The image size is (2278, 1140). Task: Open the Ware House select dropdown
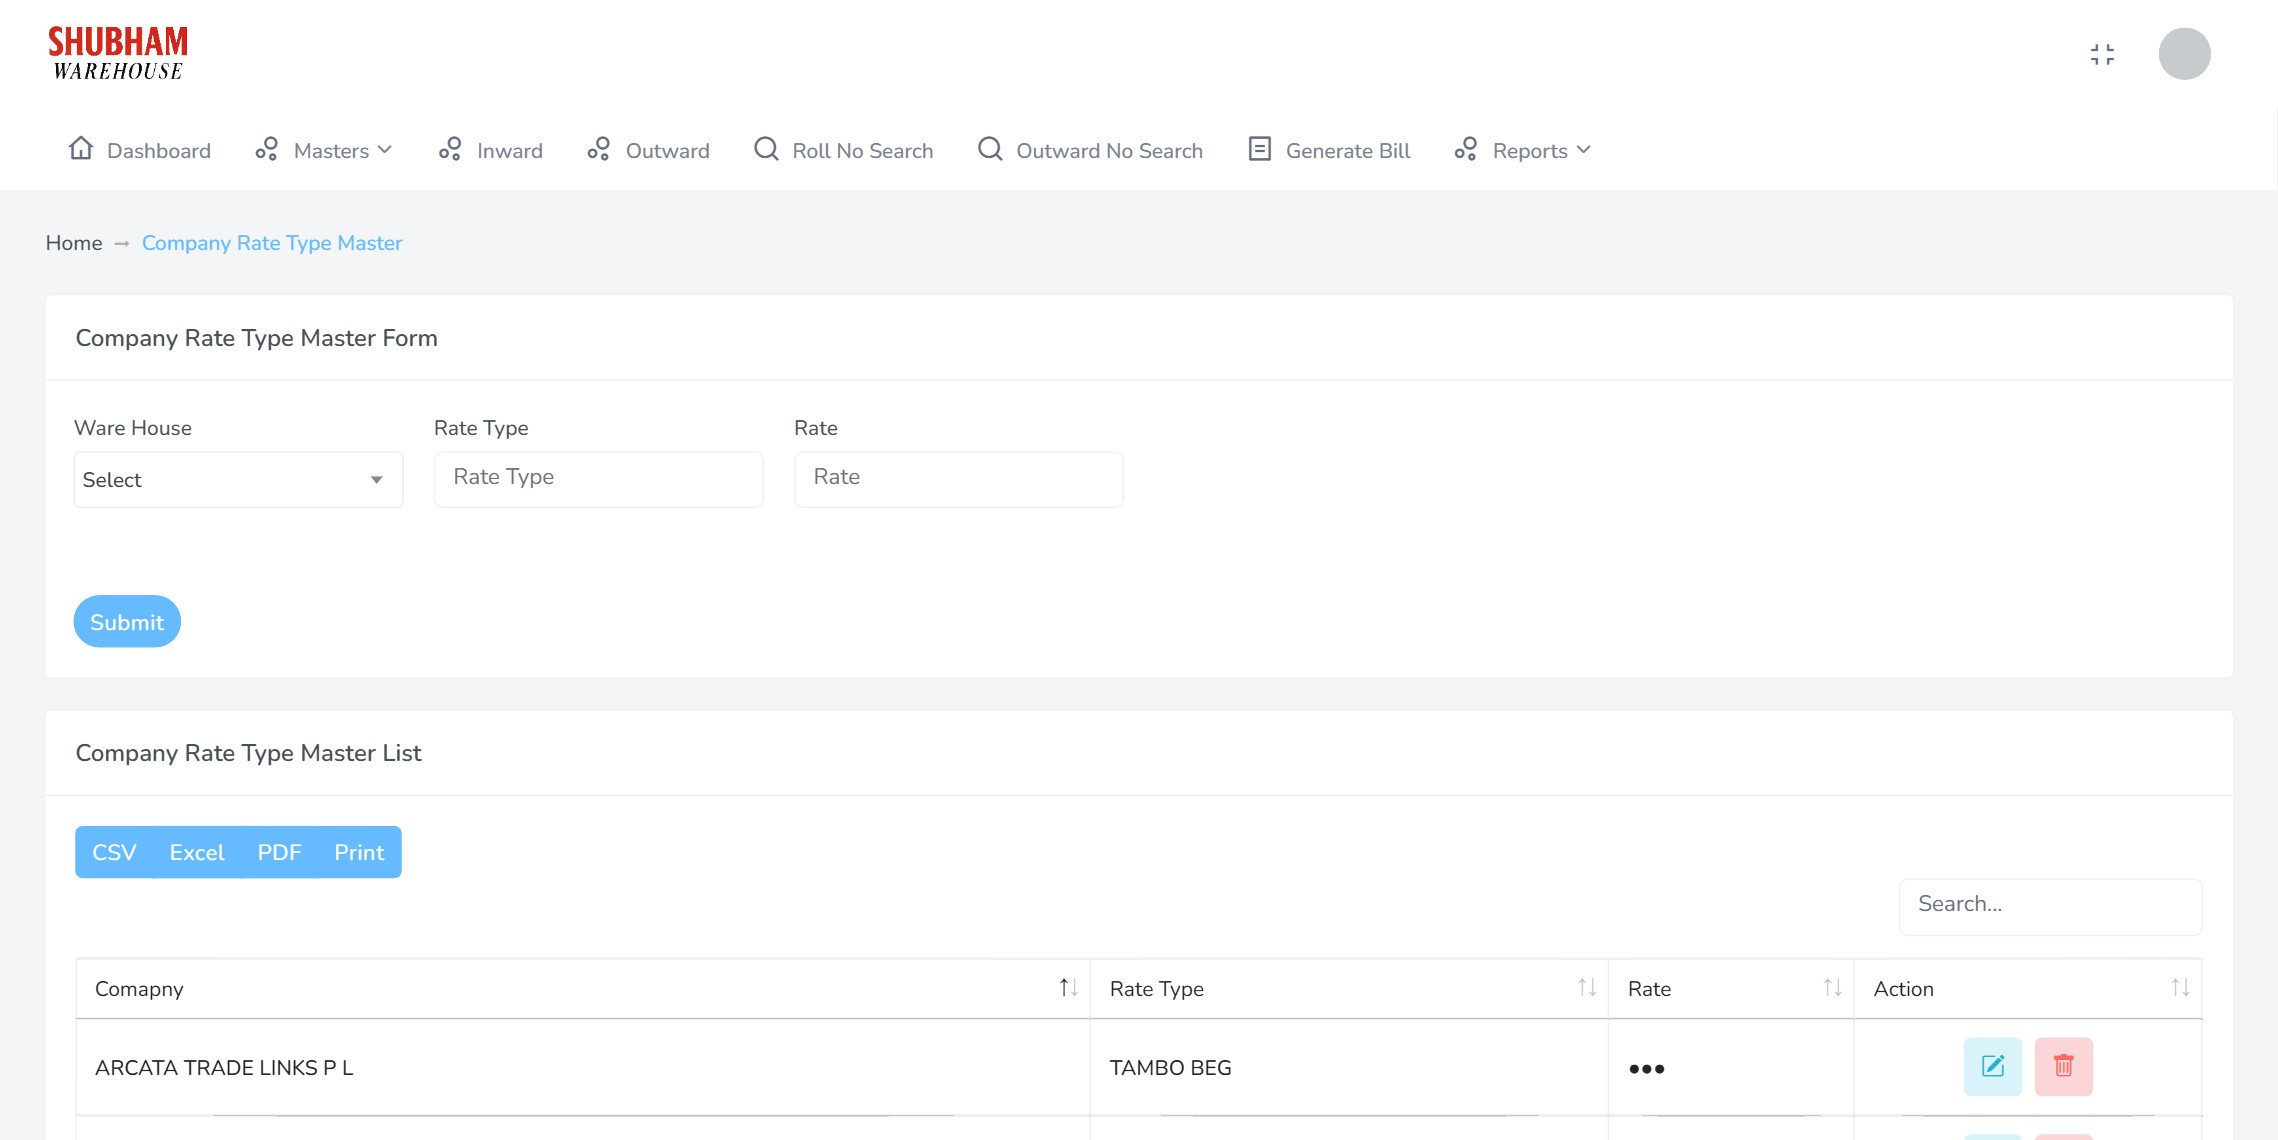click(x=238, y=480)
